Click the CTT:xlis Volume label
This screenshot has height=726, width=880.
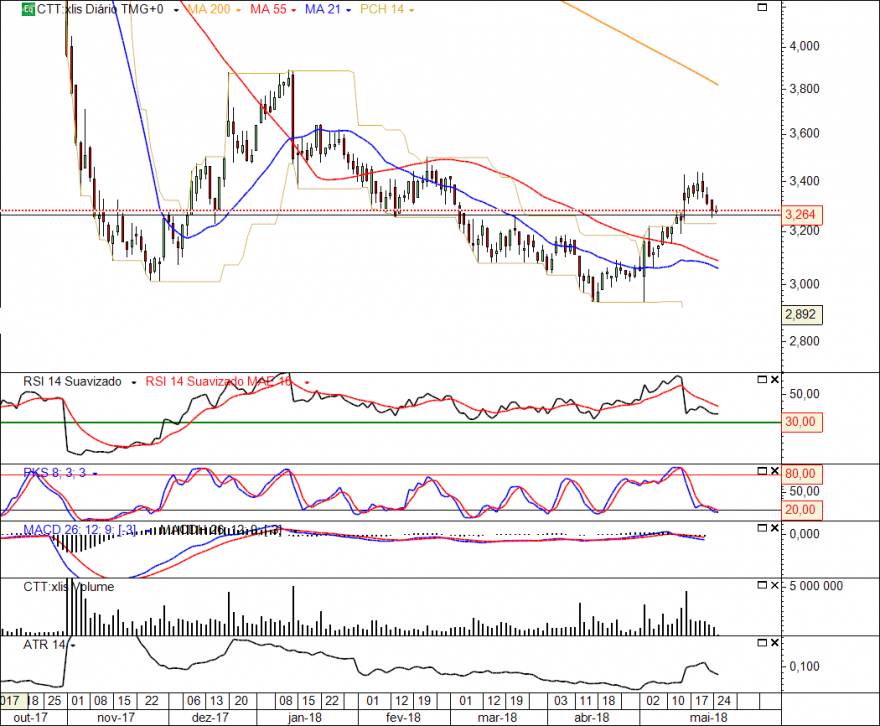tap(68, 587)
